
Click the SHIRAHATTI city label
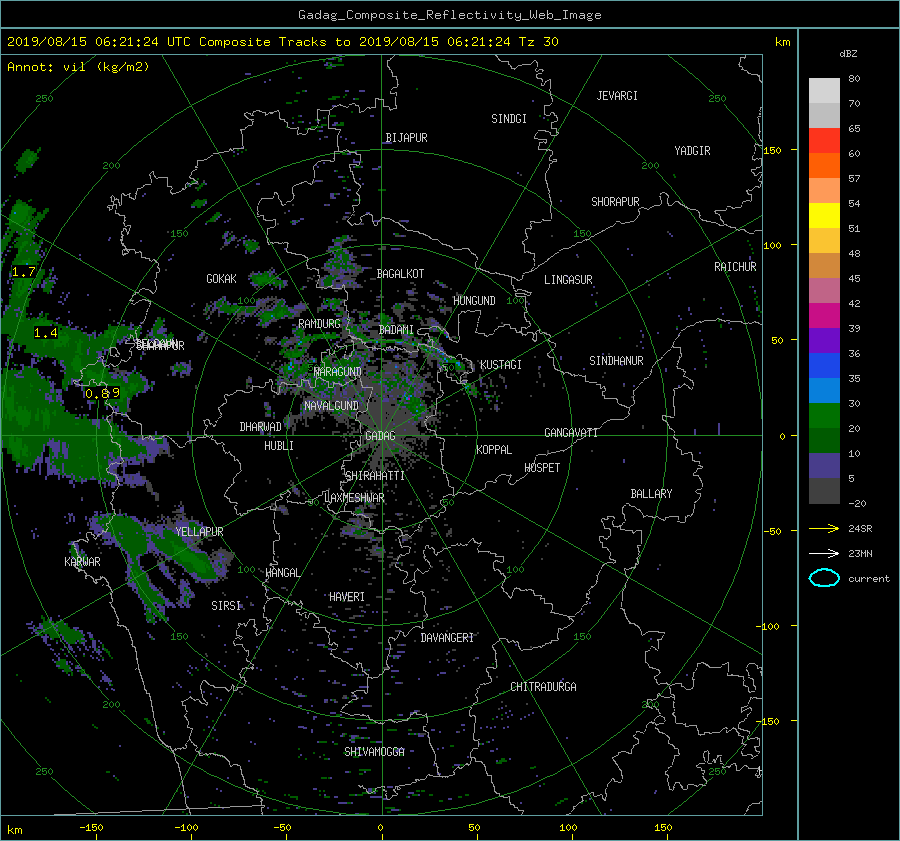[x=375, y=476]
